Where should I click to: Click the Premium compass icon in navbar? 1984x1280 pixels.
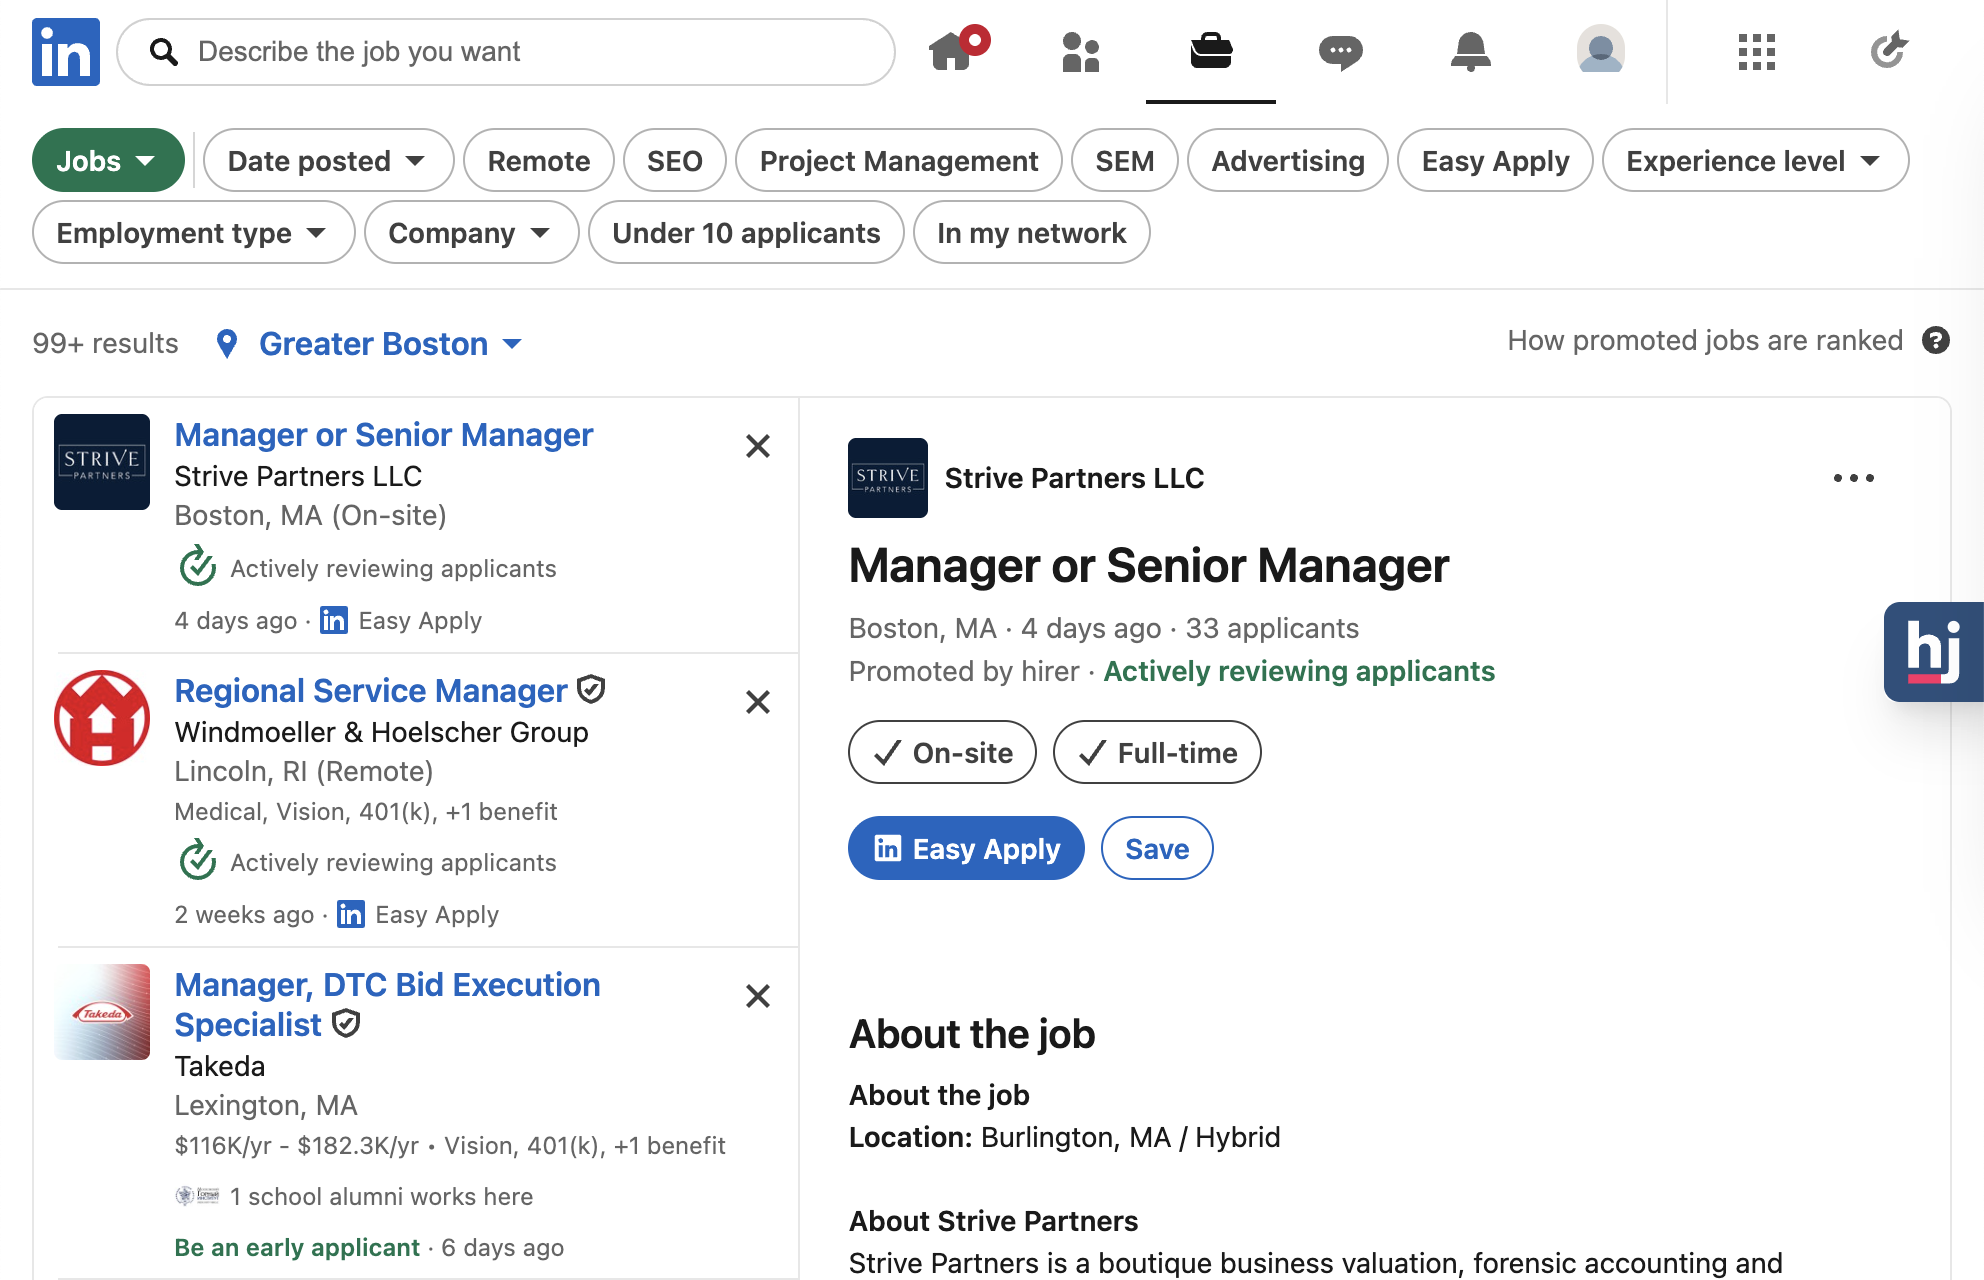pyautogui.click(x=1888, y=50)
